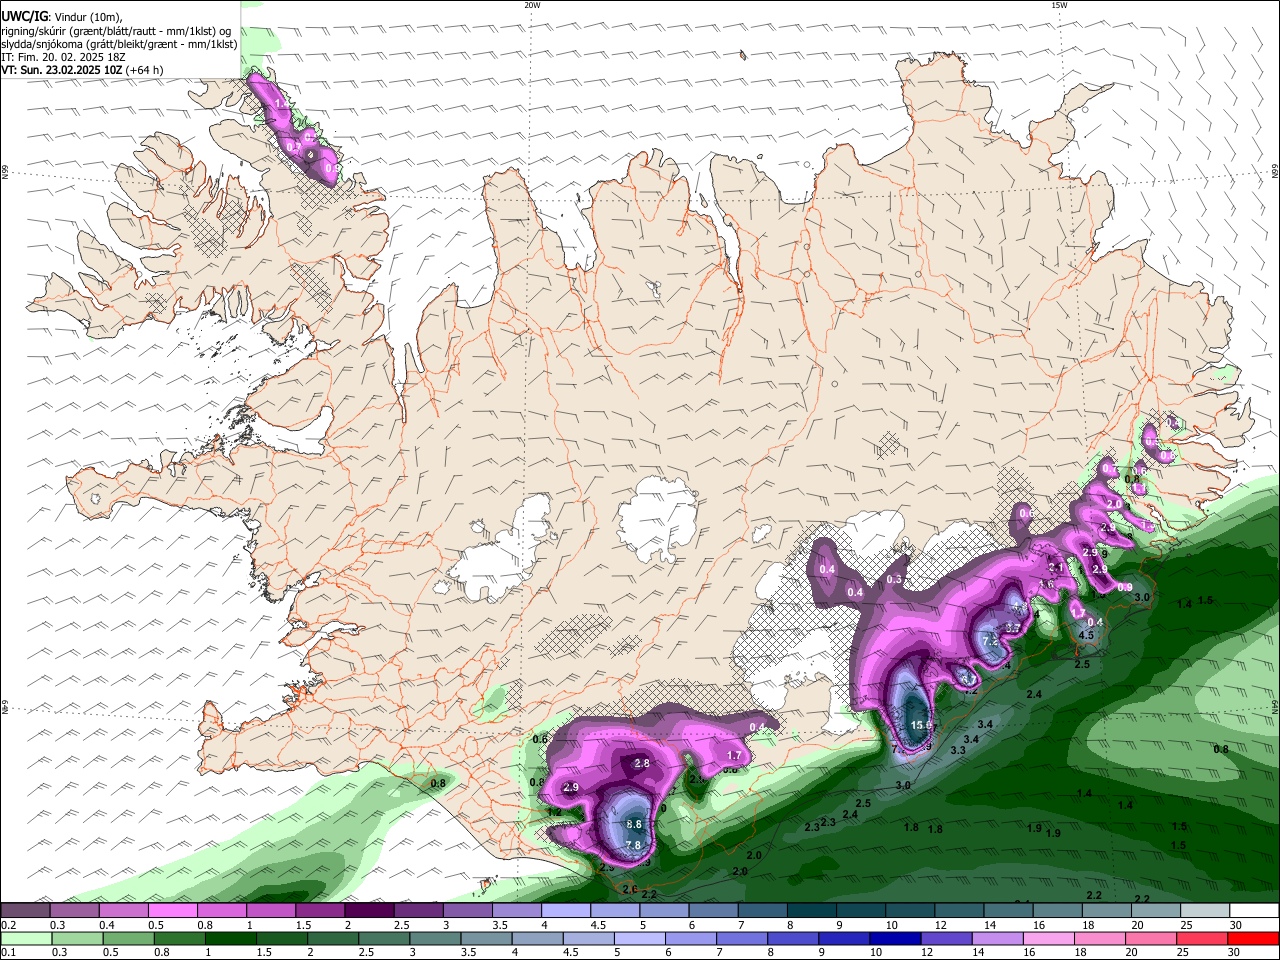Select the darkest purple 2 swatch, upper legend
Screen dimensions: 1280x960
pos(369,910)
